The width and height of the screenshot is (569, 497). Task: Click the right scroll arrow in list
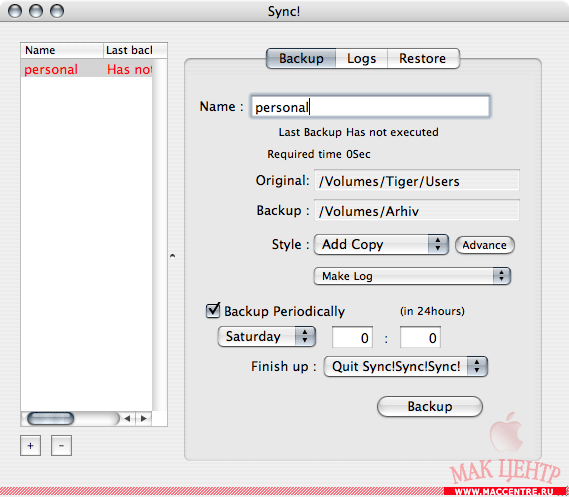(x=144, y=419)
